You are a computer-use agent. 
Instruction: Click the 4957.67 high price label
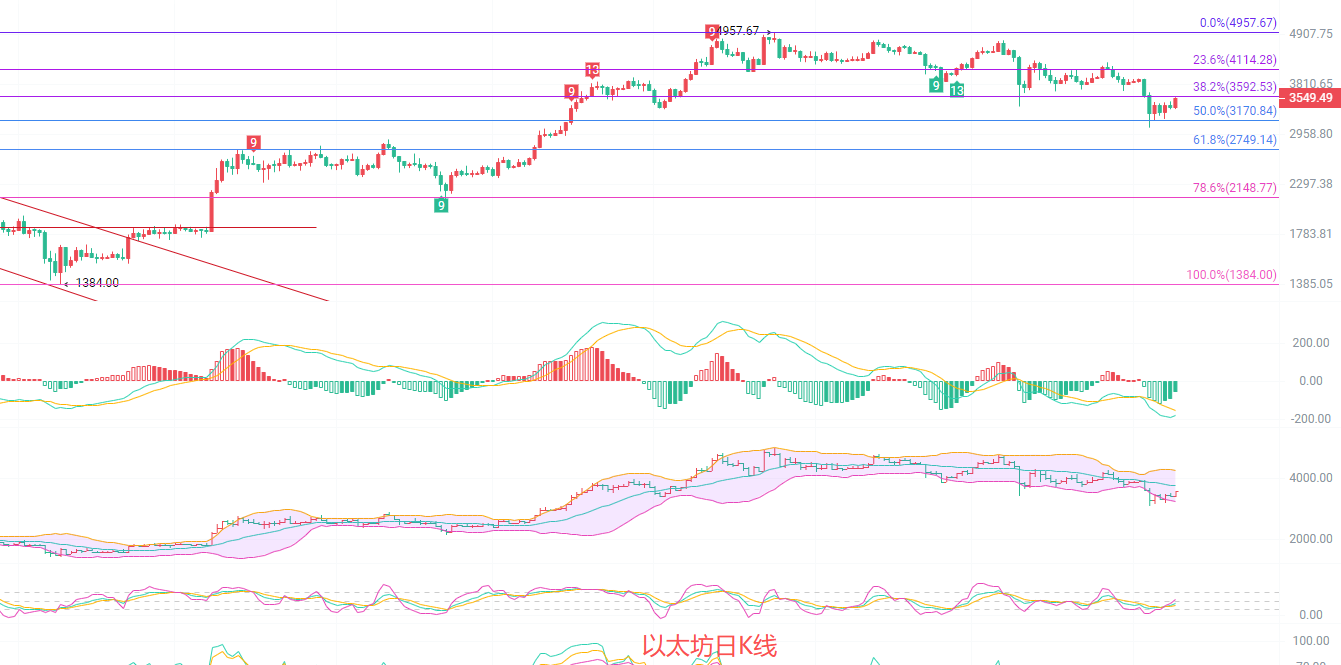pyautogui.click(x=738, y=31)
